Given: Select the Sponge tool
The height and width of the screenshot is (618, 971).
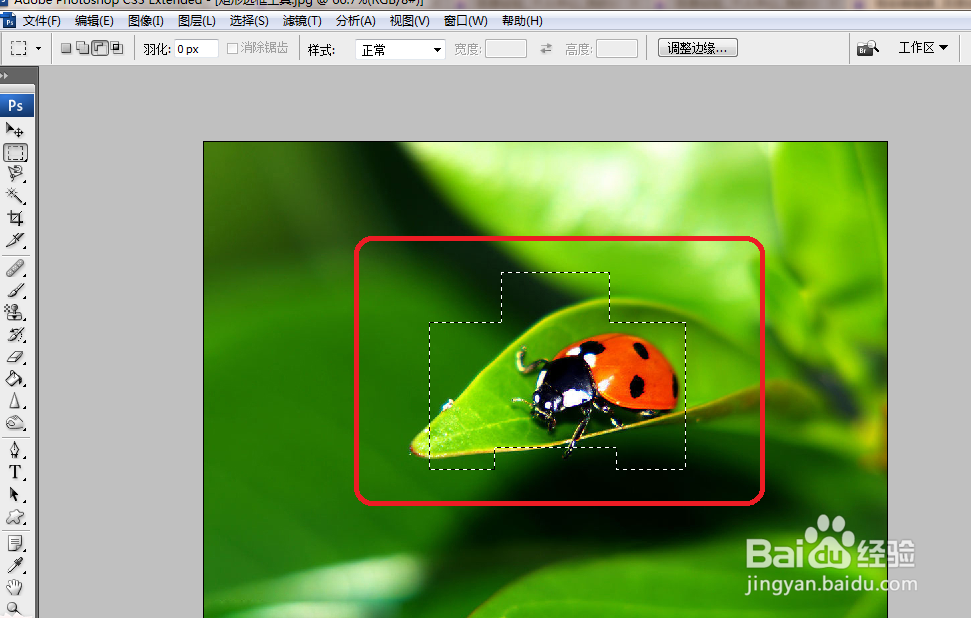Looking at the screenshot, I should pos(15,423).
